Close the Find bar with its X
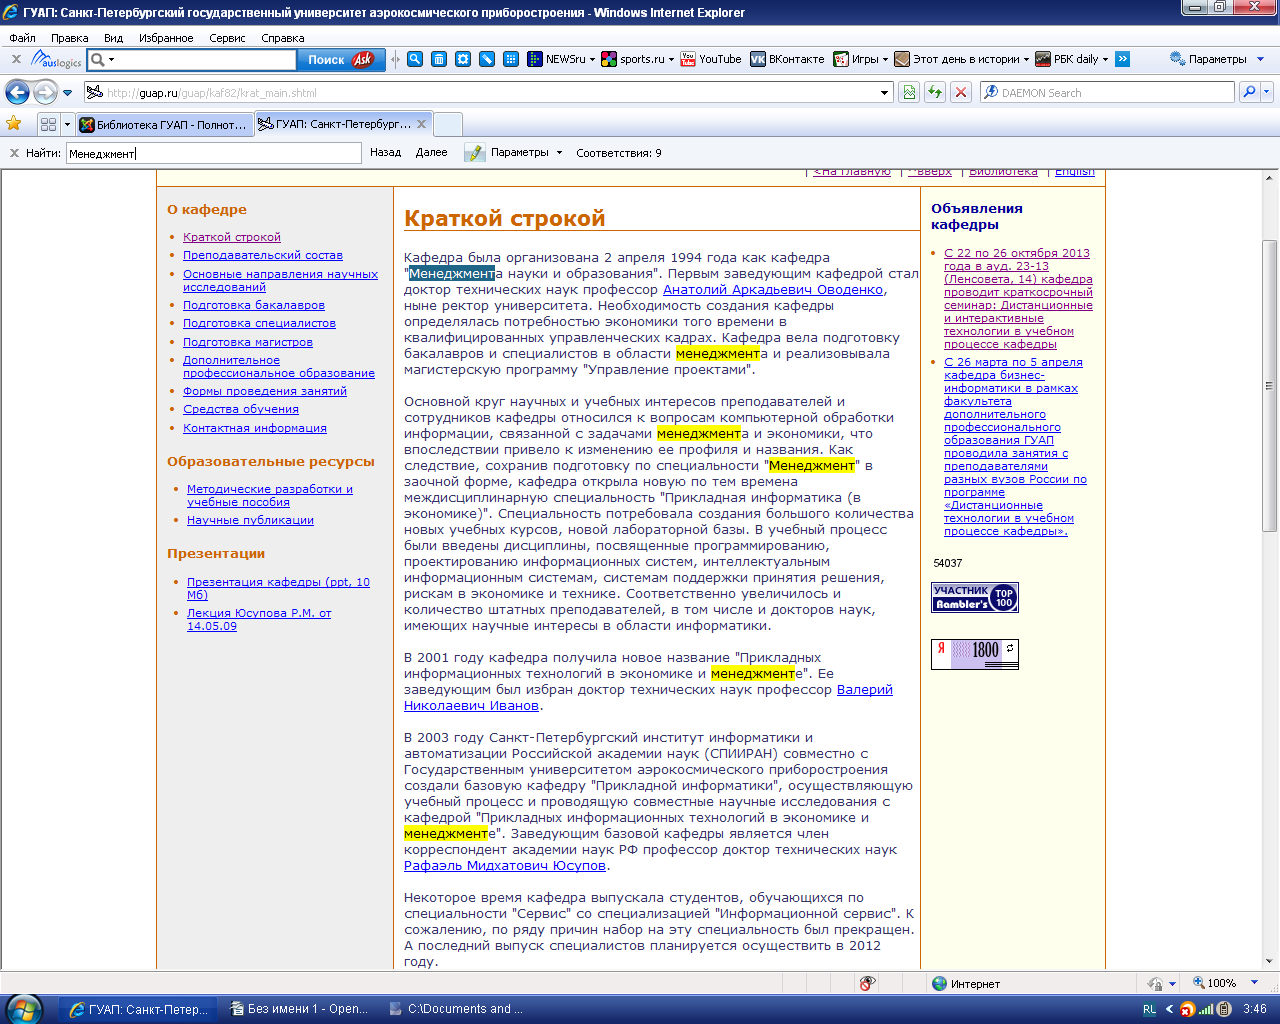 [14, 153]
